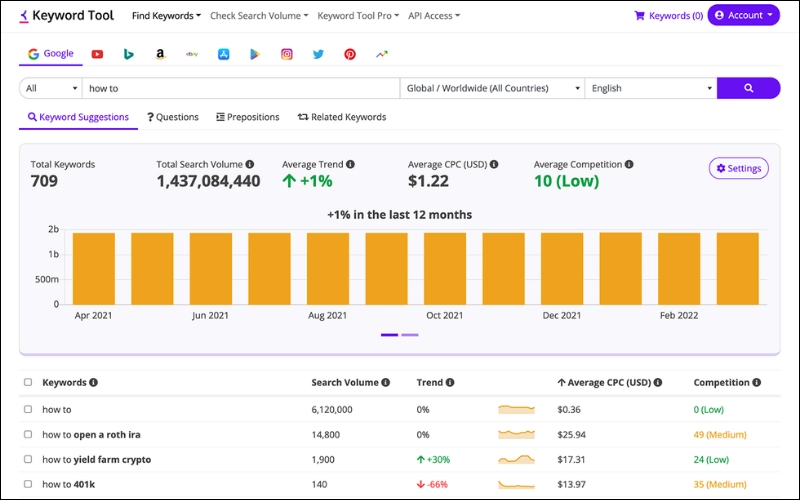Expand the Keyword Tool Pro menu

[x=358, y=16]
